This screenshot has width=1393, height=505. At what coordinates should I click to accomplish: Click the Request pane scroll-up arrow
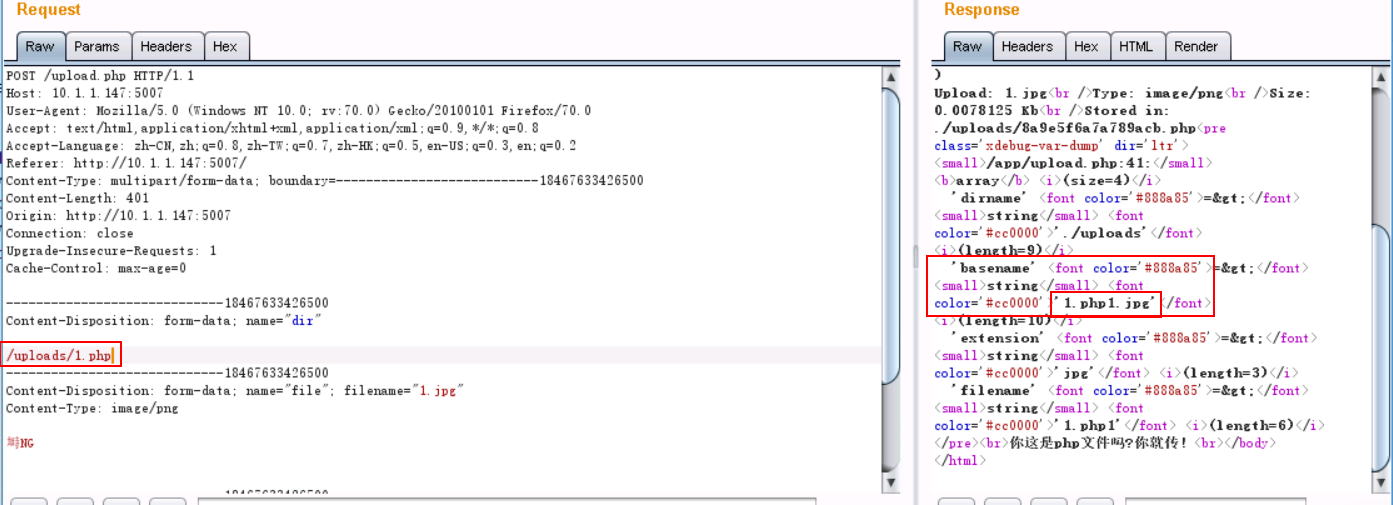click(x=891, y=76)
